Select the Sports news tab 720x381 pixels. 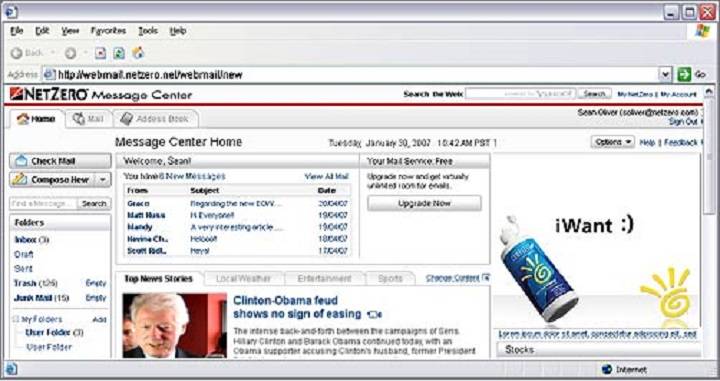(390, 279)
